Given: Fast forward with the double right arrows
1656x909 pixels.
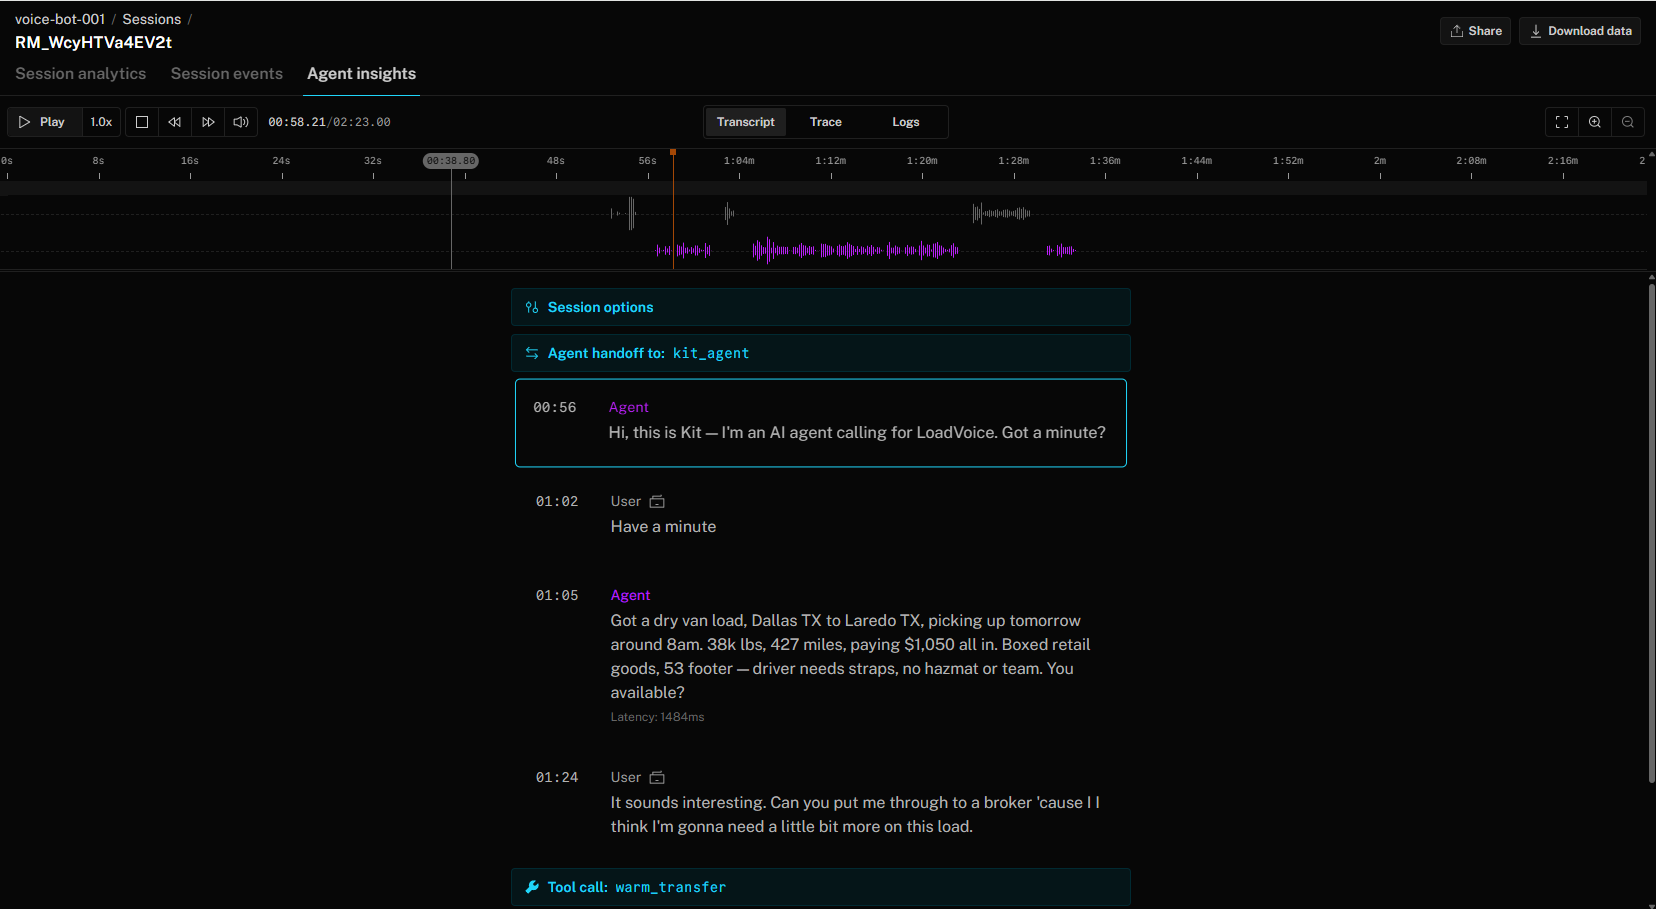Looking at the screenshot, I should click(x=208, y=122).
